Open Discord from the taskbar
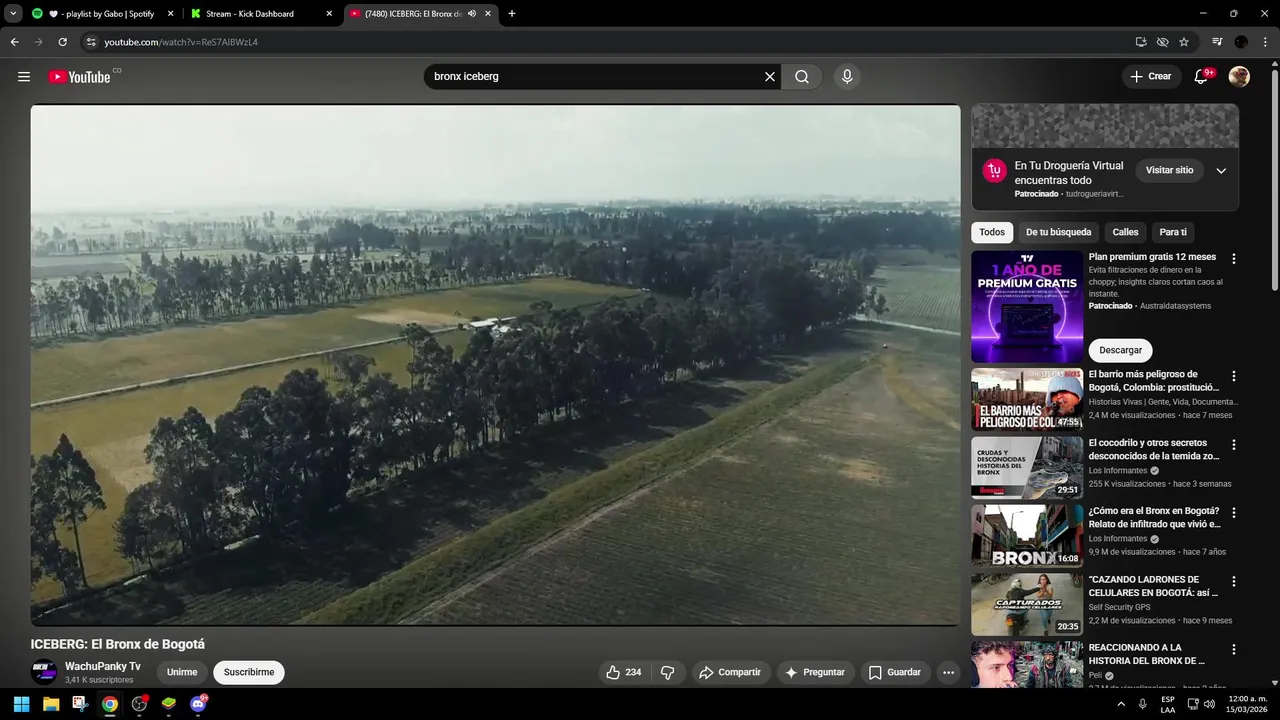Screen dimensions: 1280x720 click(x=198, y=704)
